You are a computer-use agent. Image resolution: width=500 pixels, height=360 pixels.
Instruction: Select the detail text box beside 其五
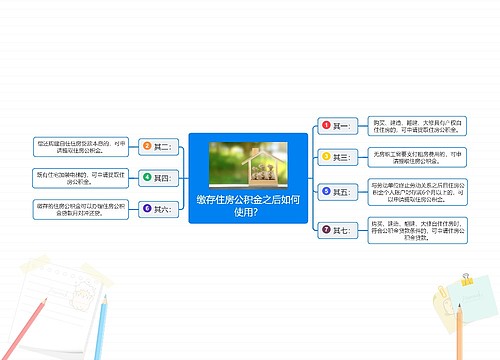click(x=418, y=192)
